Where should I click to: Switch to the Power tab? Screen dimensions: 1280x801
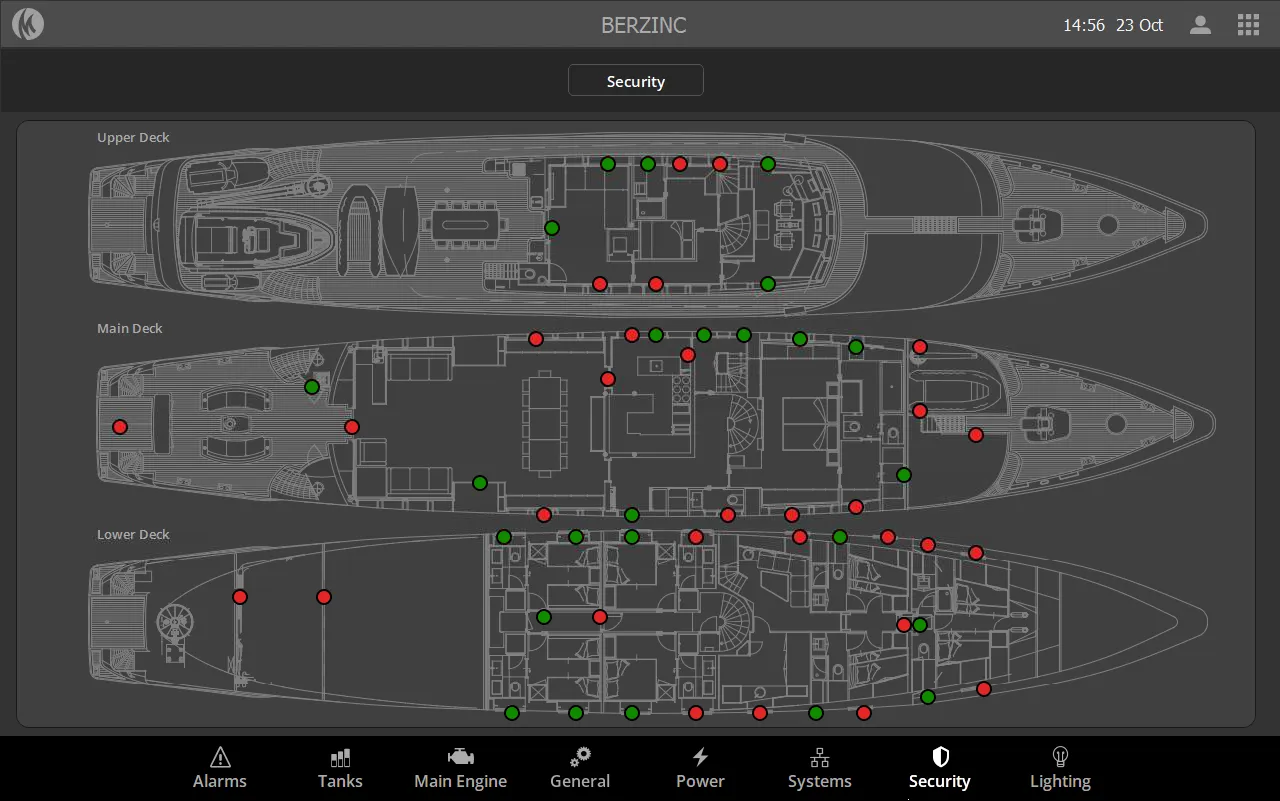click(x=700, y=768)
